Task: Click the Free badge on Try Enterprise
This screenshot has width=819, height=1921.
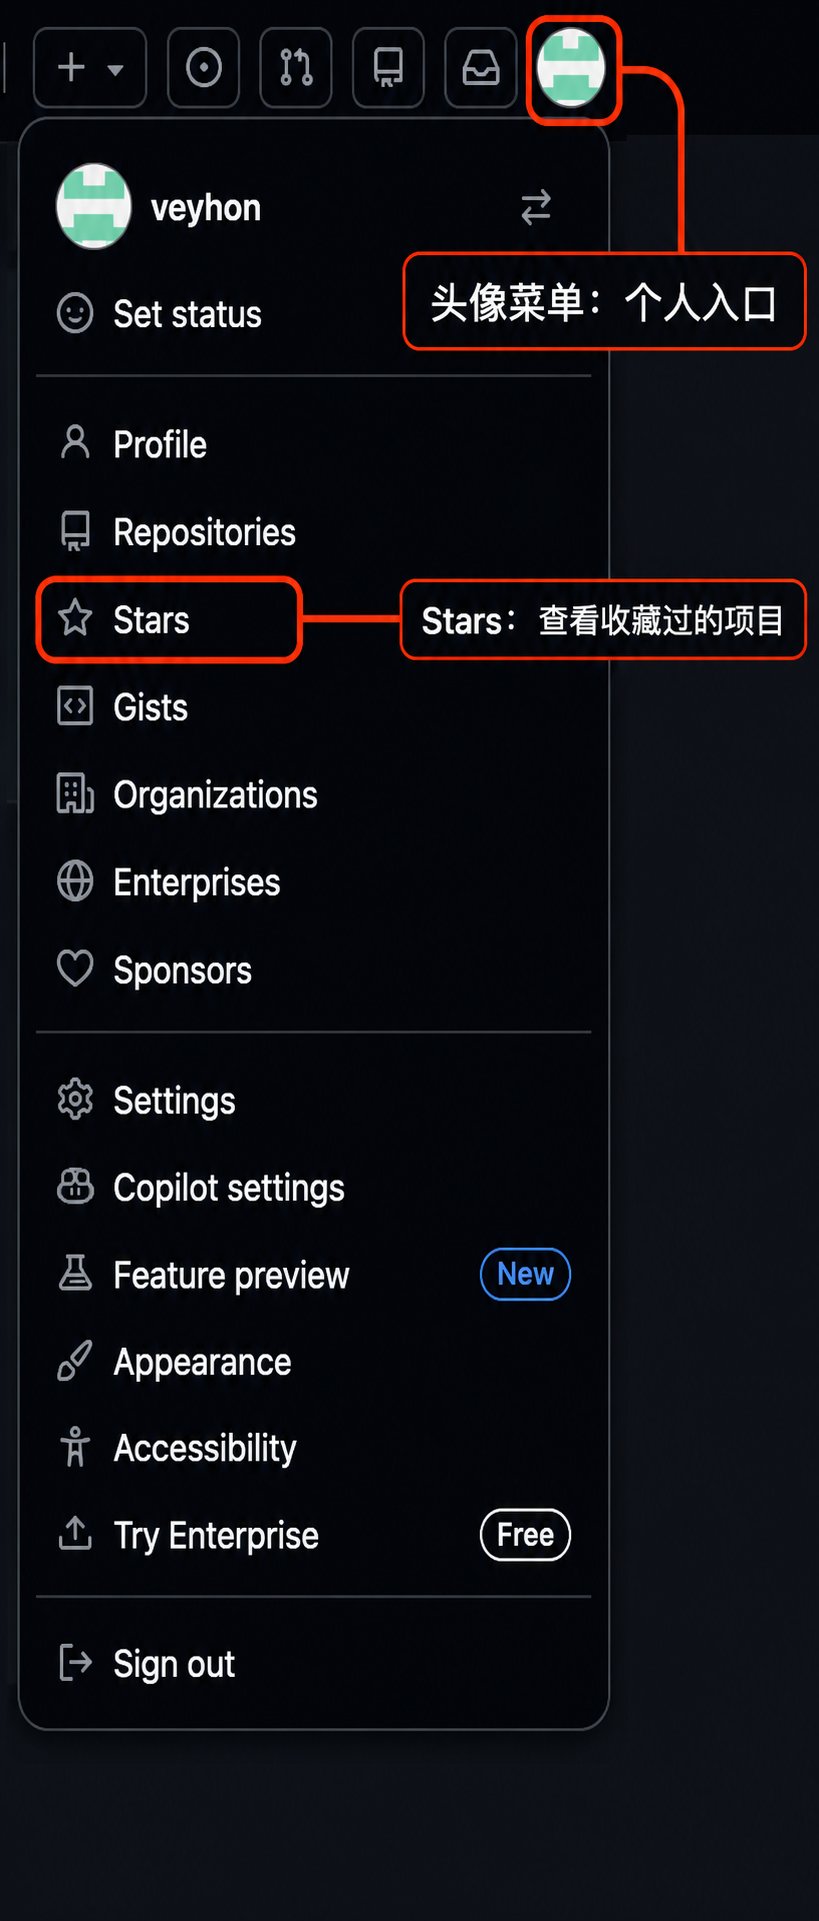Action: (x=525, y=1535)
